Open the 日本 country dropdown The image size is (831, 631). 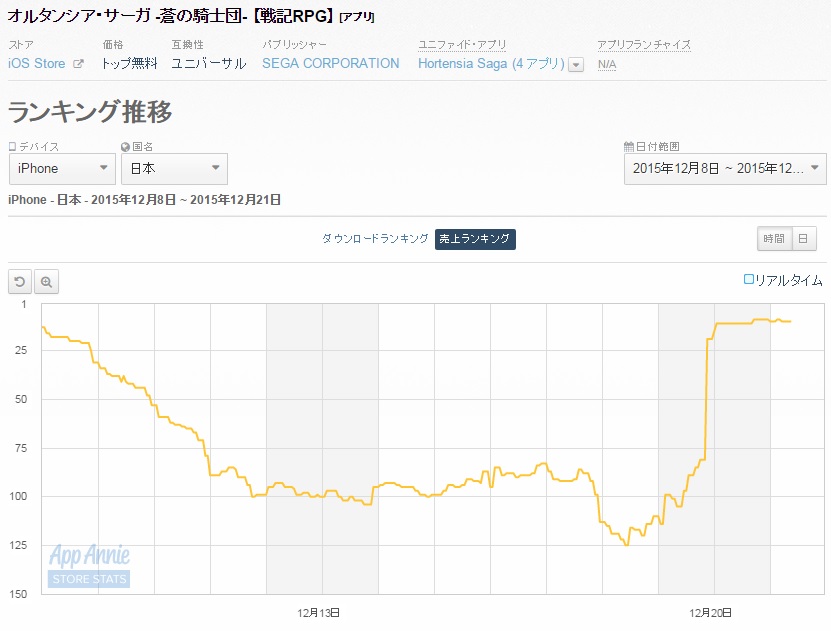click(174, 168)
